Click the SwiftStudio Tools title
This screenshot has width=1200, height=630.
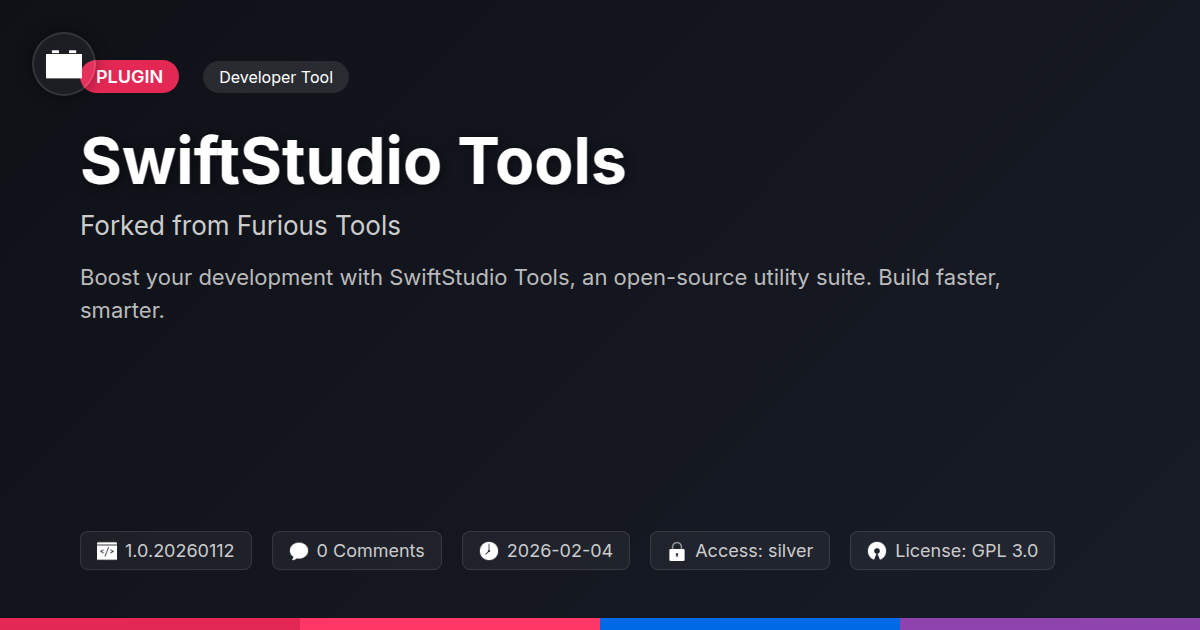pos(353,161)
